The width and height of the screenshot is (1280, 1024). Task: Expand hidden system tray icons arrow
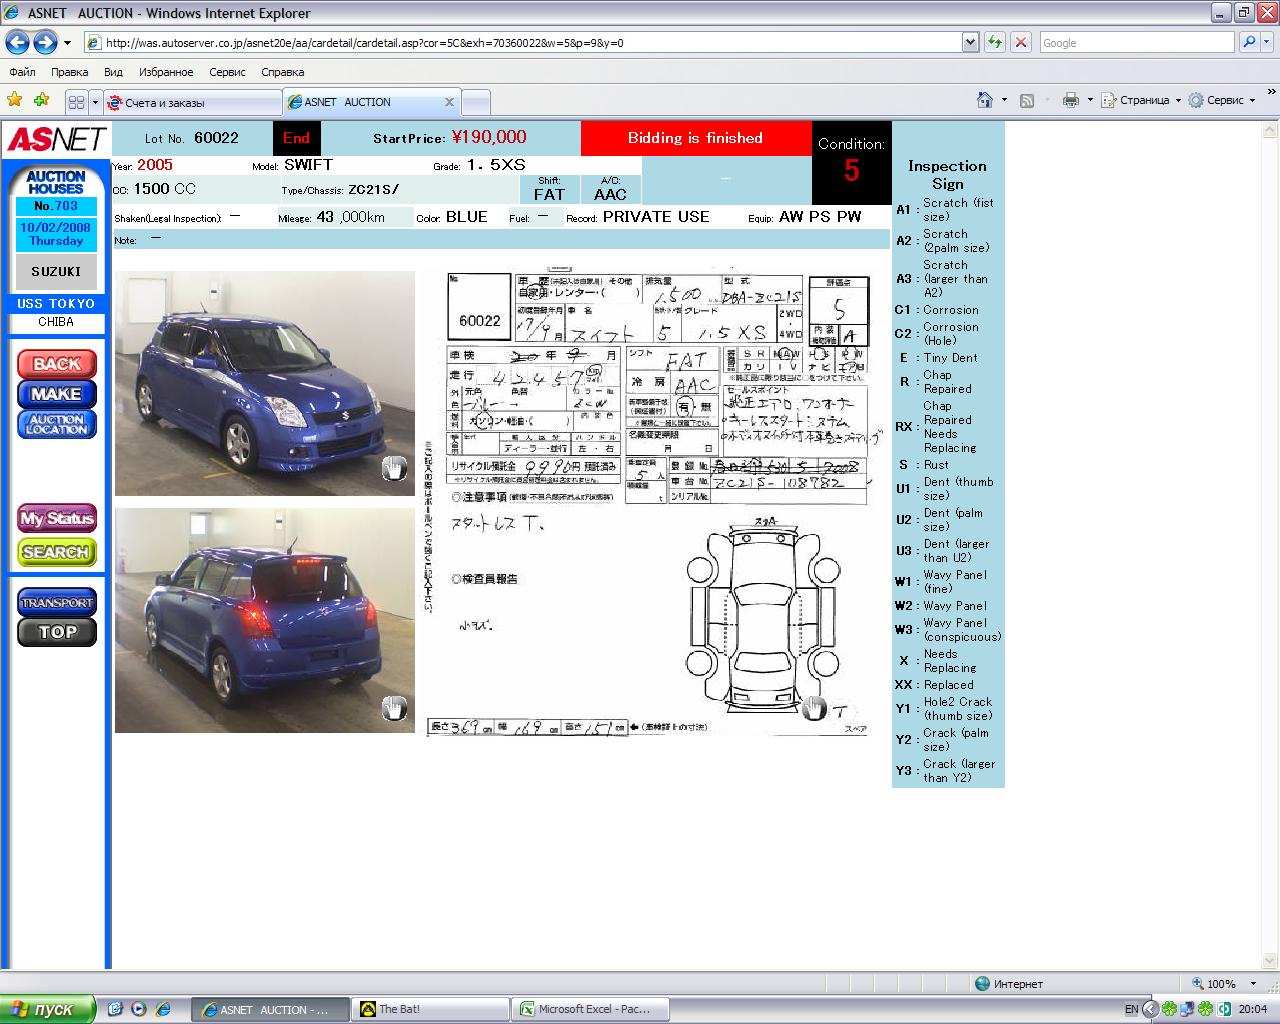[1150, 1009]
